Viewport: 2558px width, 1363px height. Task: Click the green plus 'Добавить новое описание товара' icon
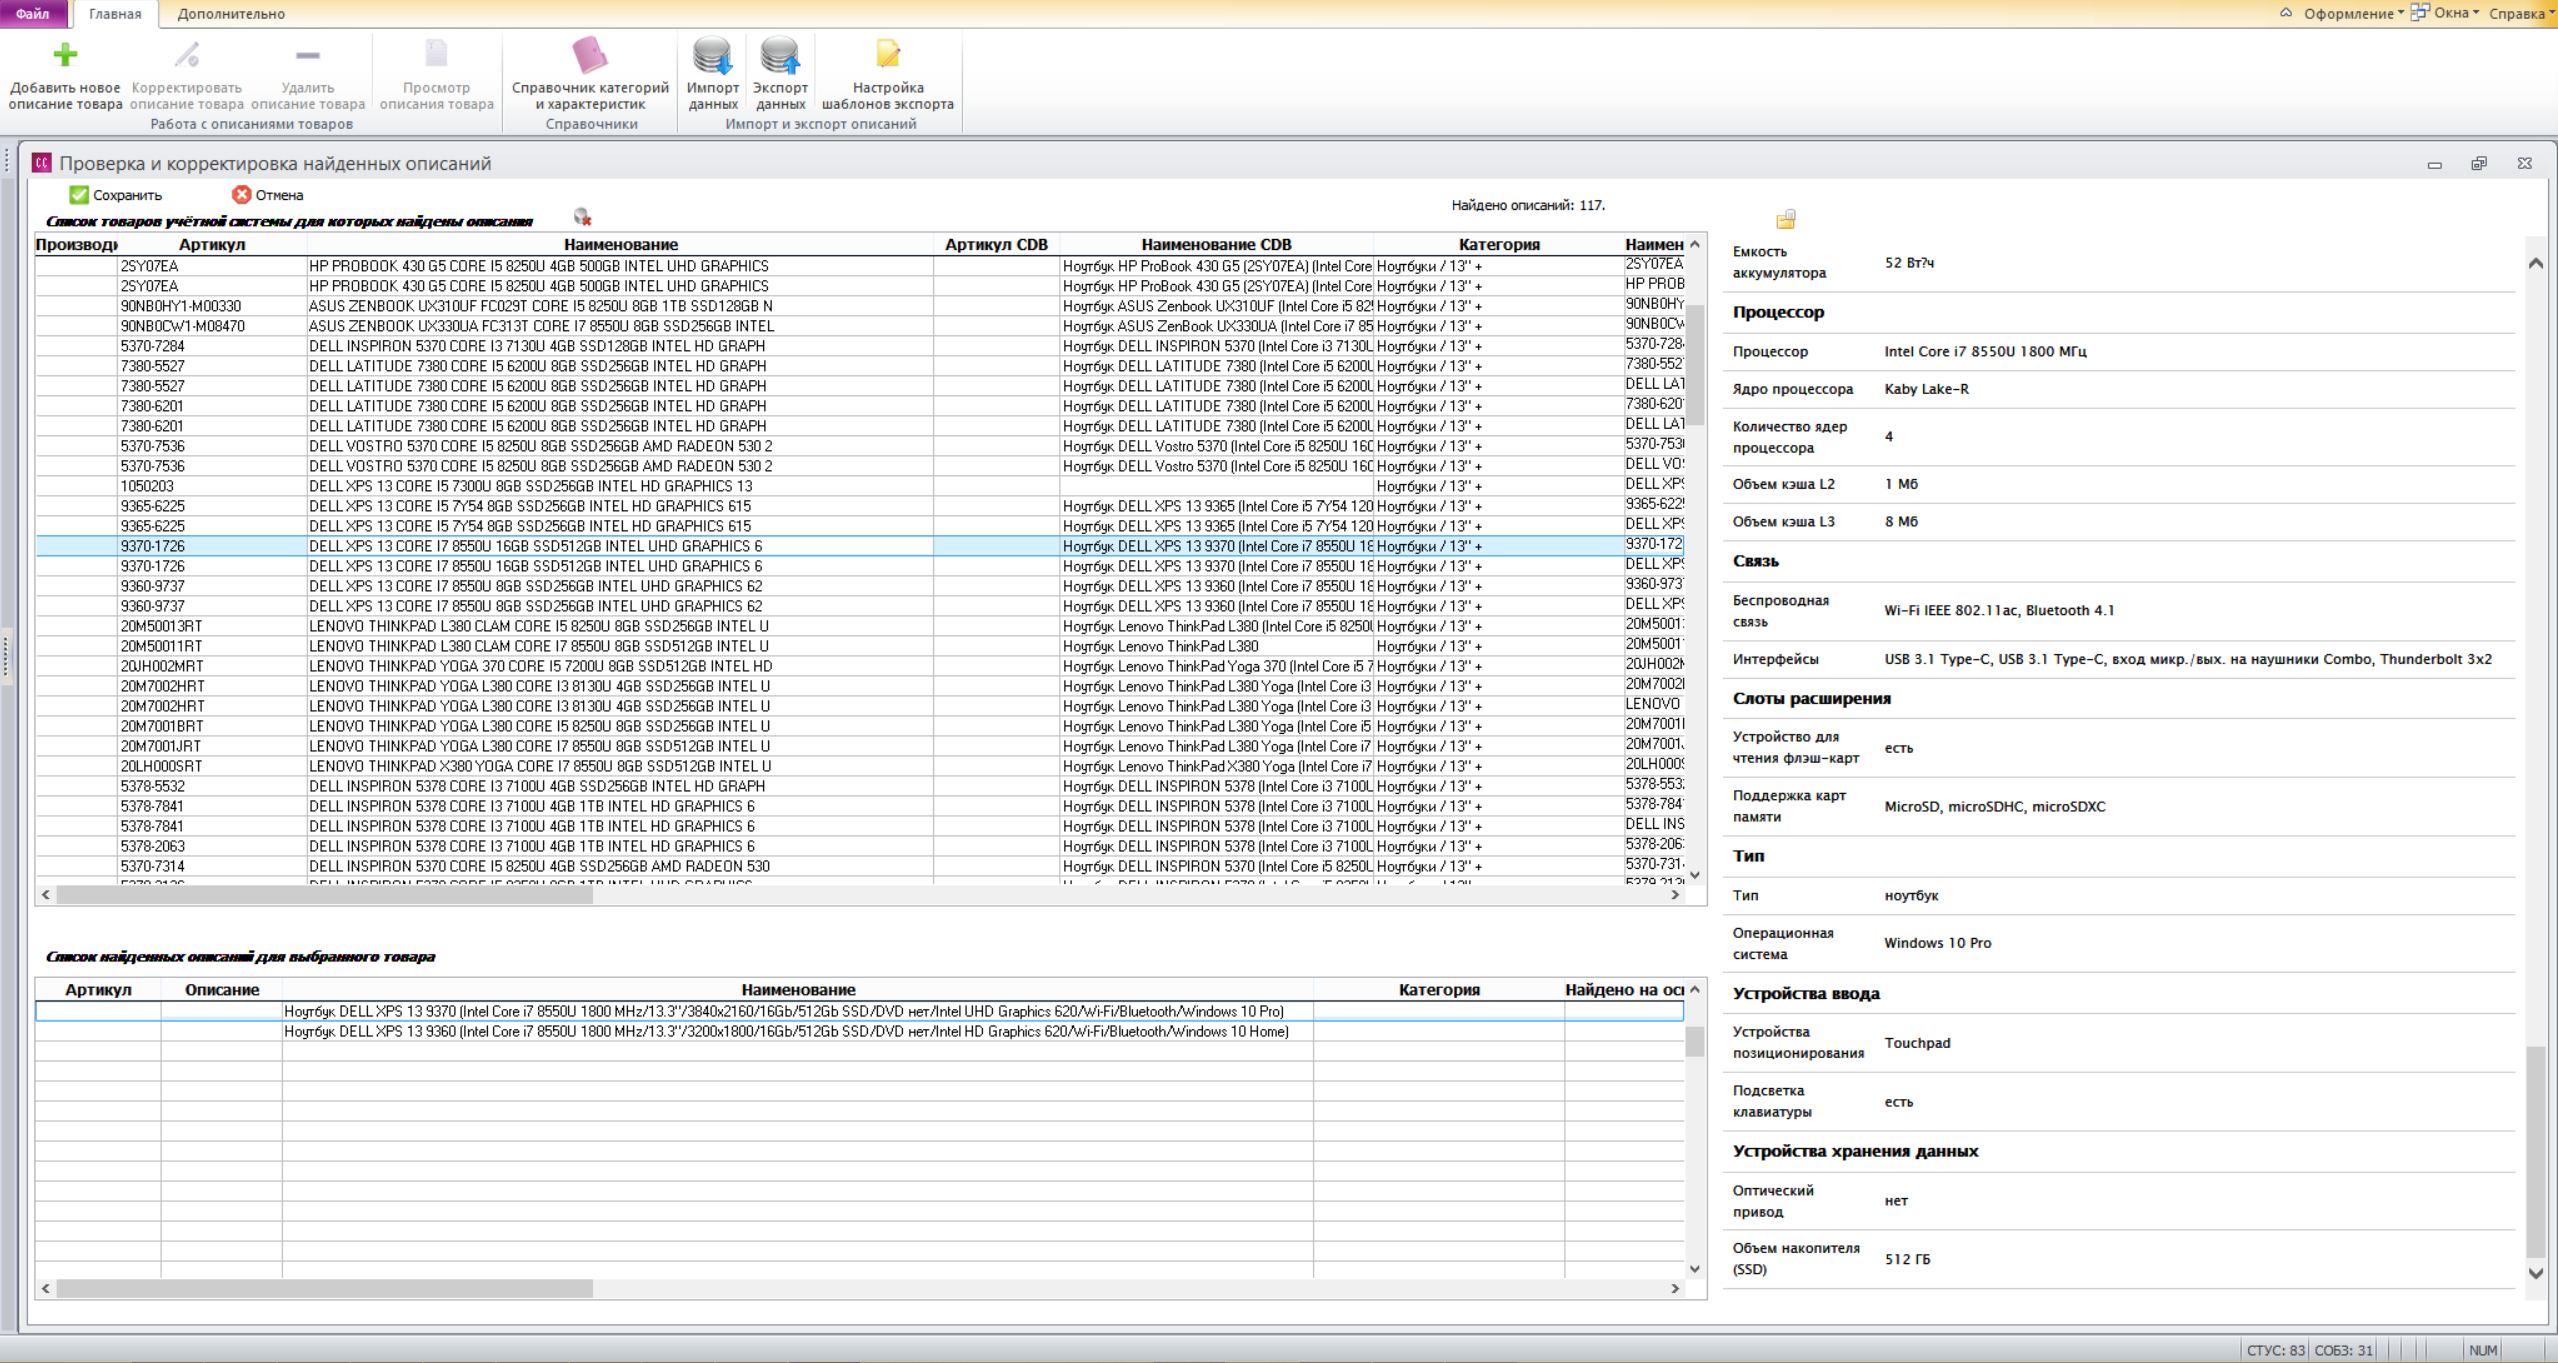point(65,54)
